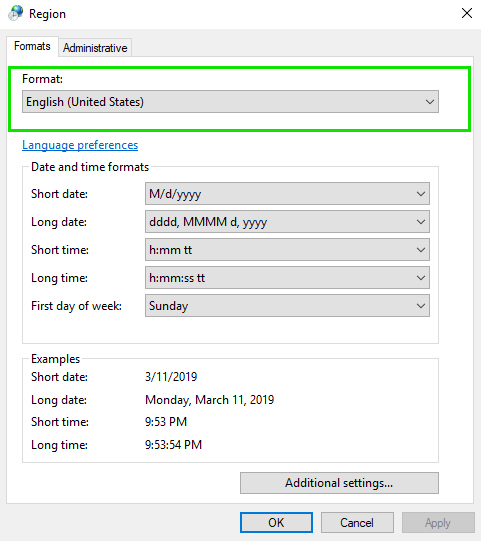Click the Long date dropdown arrow

pos(421,222)
